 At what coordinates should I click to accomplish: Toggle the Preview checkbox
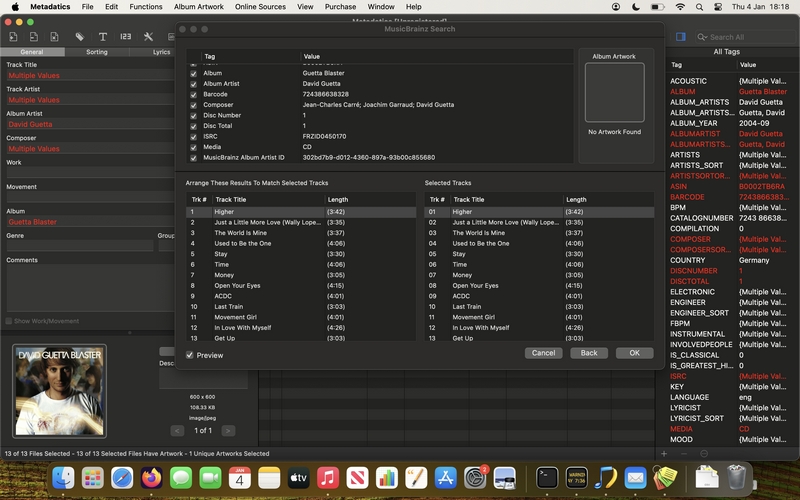190,355
